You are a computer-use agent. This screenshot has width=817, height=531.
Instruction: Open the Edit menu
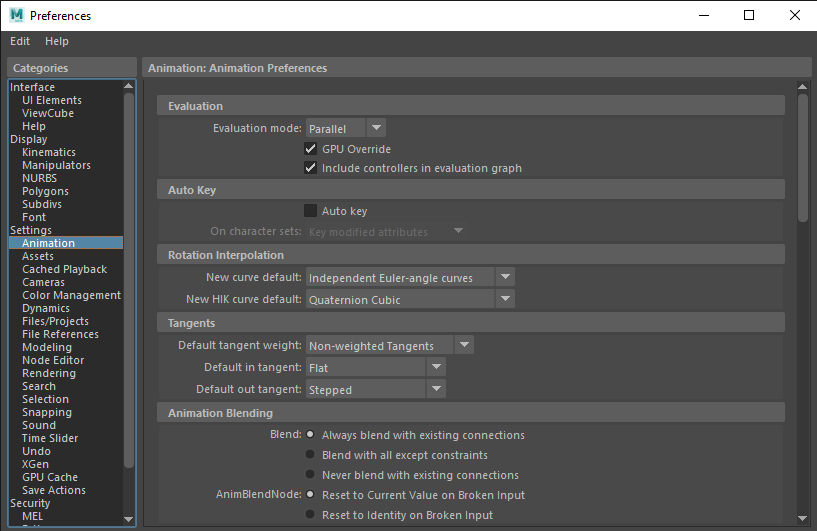(20, 41)
